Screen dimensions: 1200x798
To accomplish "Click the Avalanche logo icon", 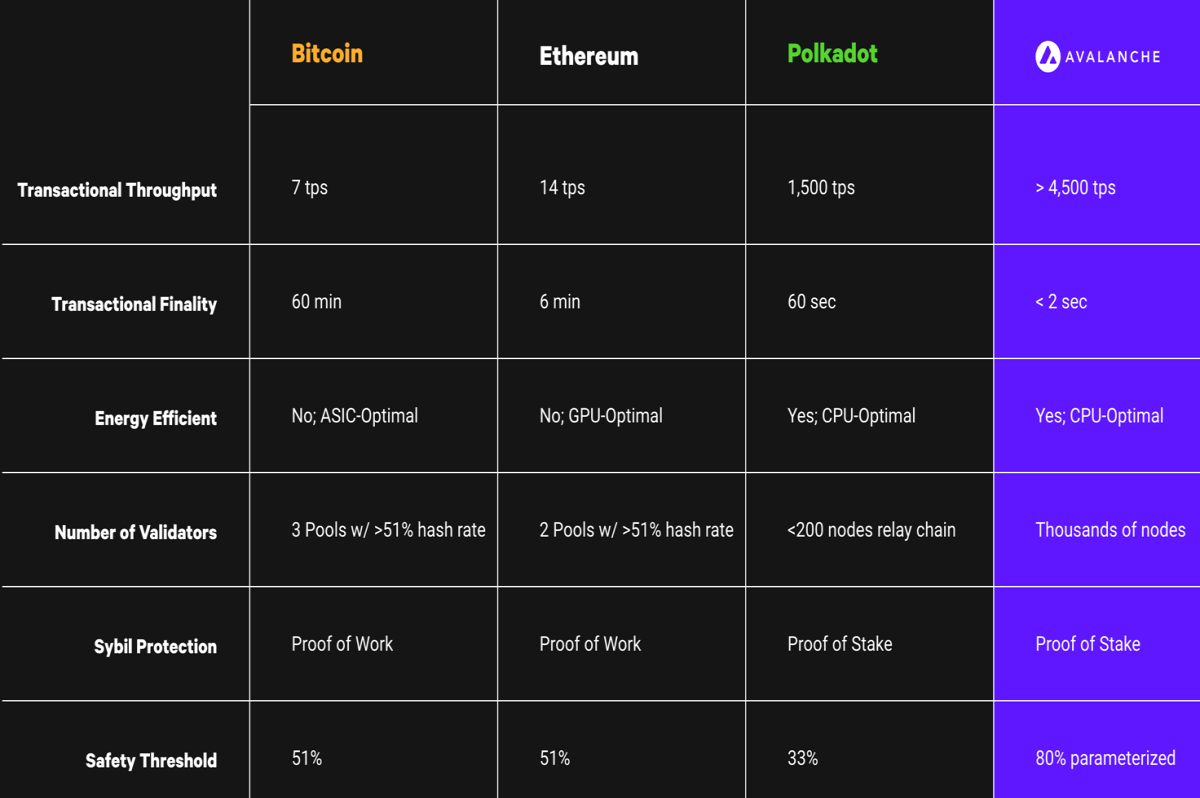I will coord(1047,56).
